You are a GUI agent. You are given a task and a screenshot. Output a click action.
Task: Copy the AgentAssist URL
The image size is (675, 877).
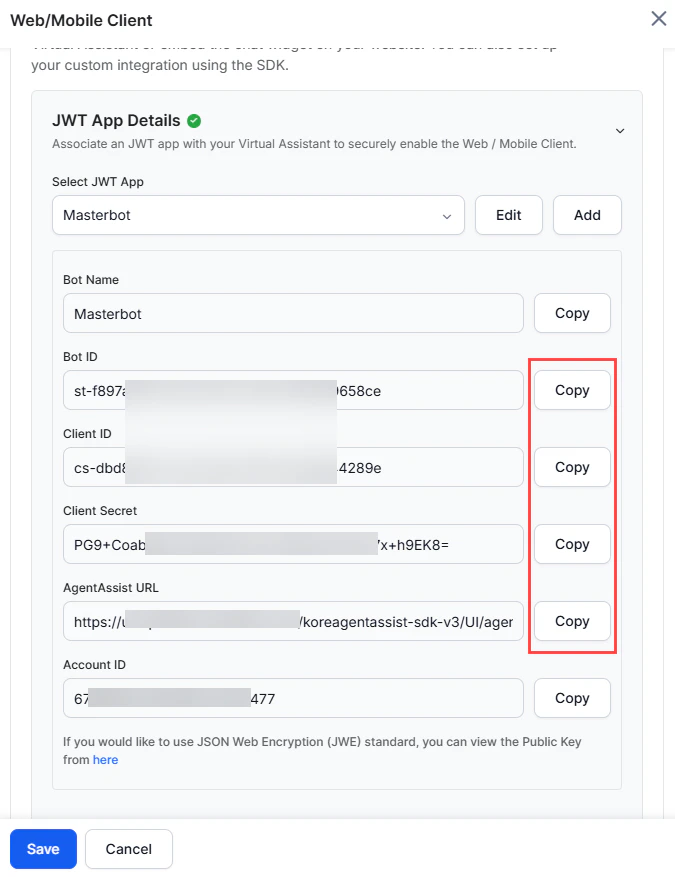click(572, 621)
